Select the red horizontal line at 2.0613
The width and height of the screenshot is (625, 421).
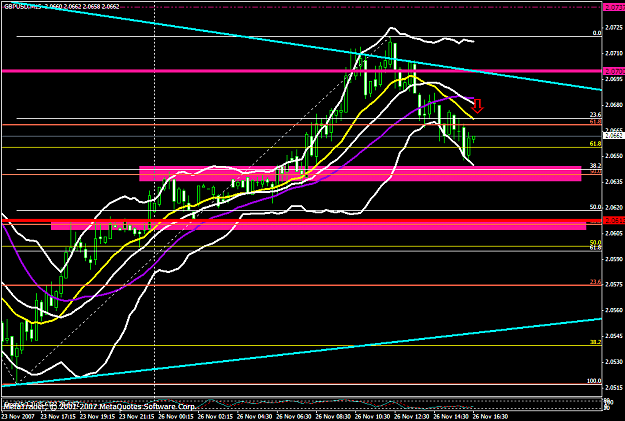tap(302, 220)
